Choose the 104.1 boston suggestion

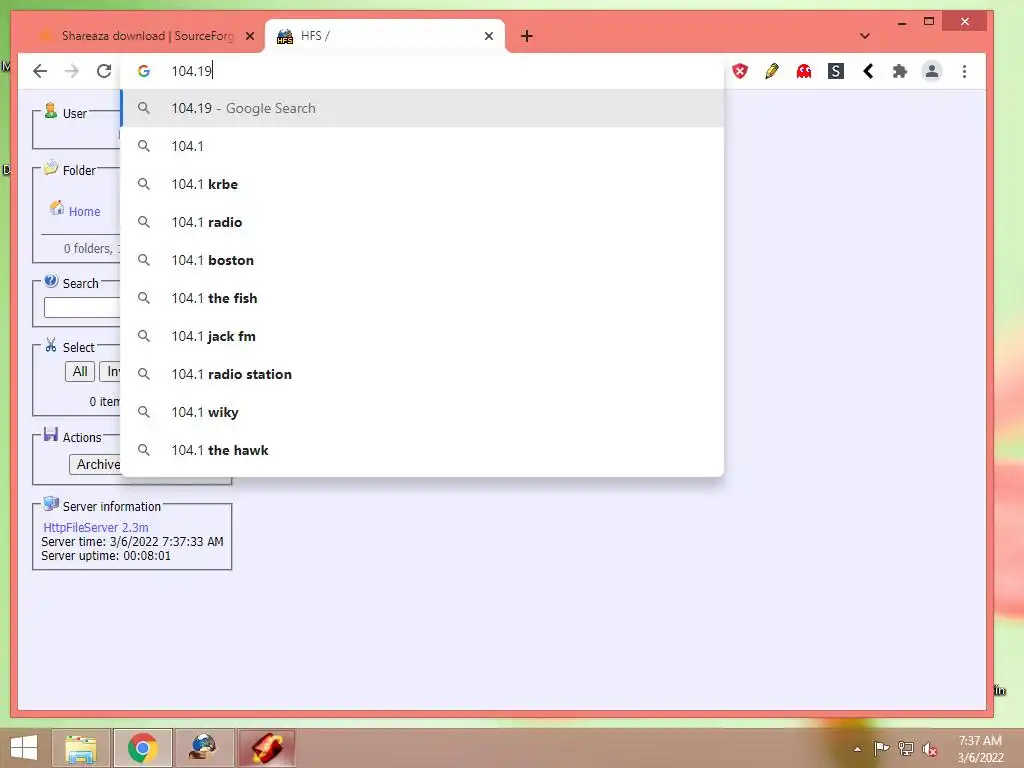(423, 260)
